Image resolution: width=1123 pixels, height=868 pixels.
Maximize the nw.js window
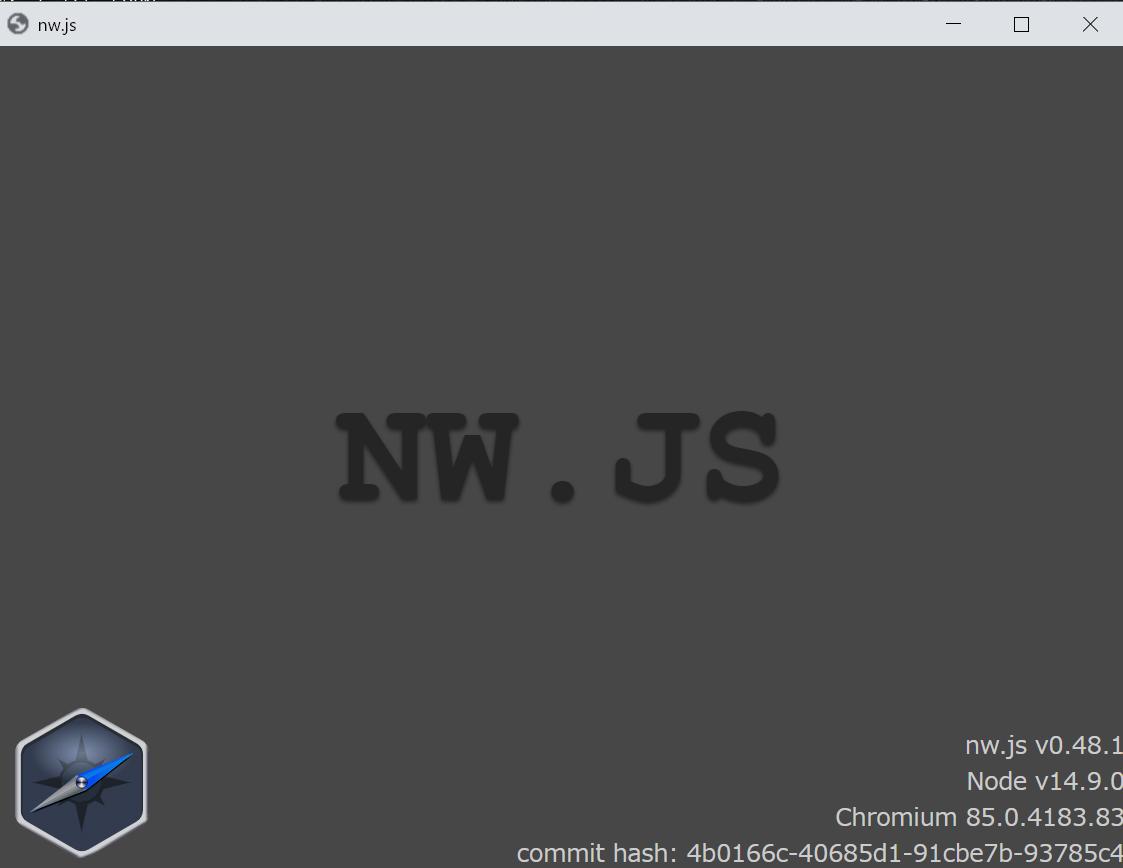coord(1021,24)
